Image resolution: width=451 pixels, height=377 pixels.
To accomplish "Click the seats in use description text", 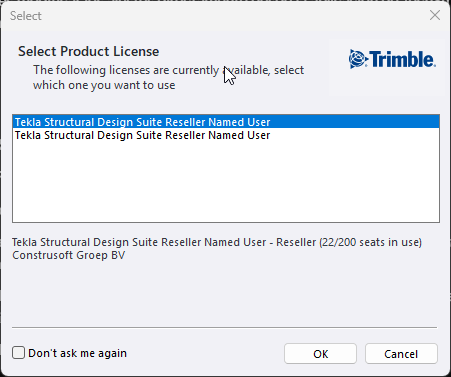I will click(217, 242).
